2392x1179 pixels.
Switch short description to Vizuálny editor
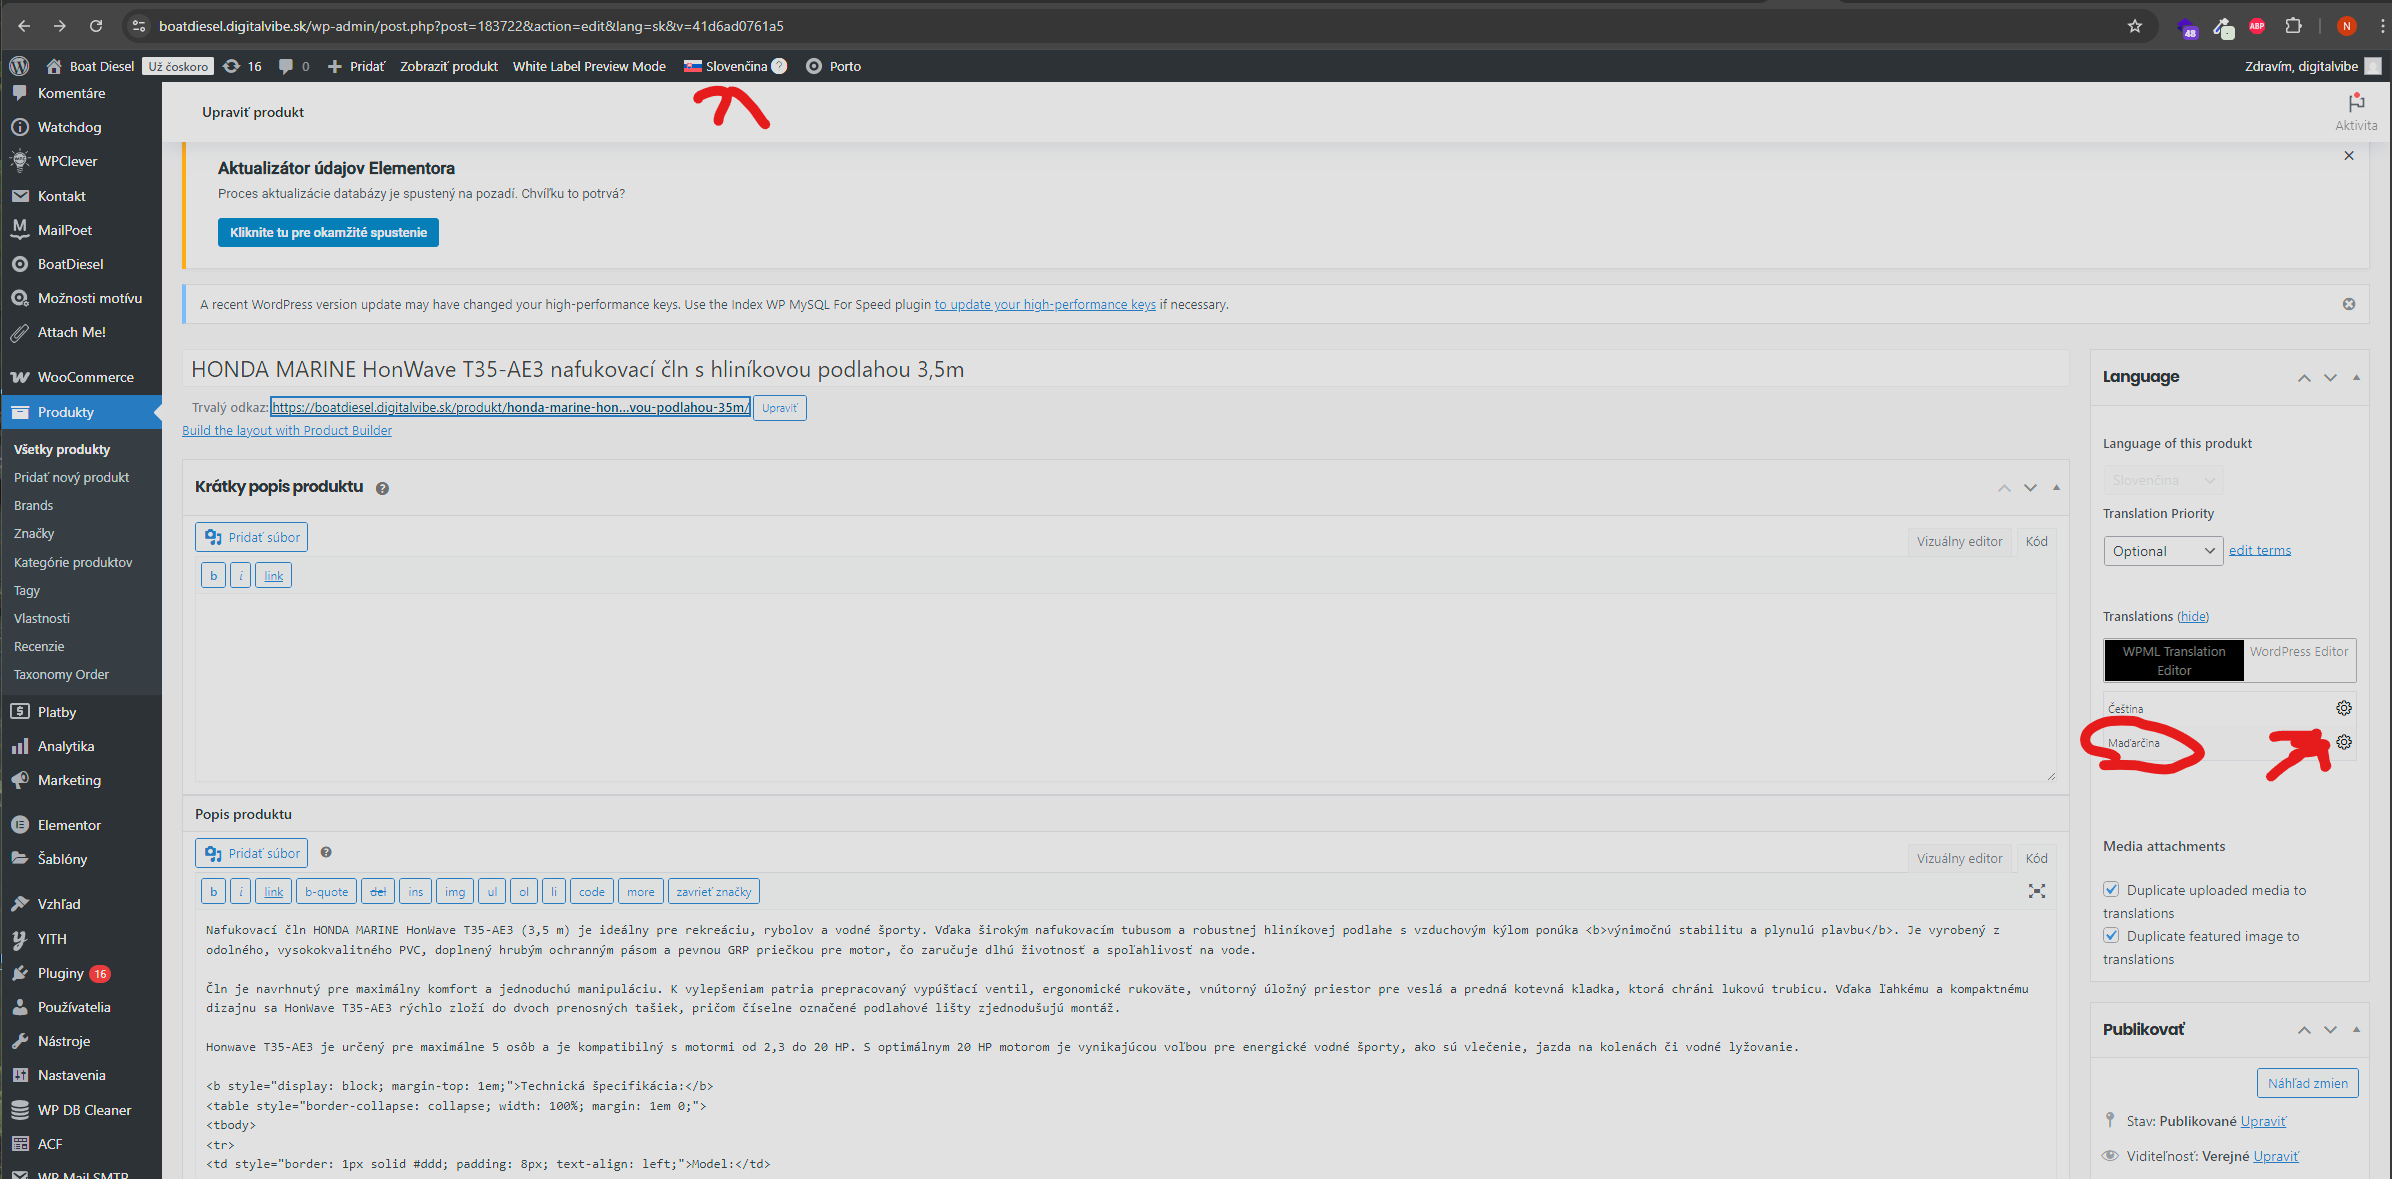1959,542
